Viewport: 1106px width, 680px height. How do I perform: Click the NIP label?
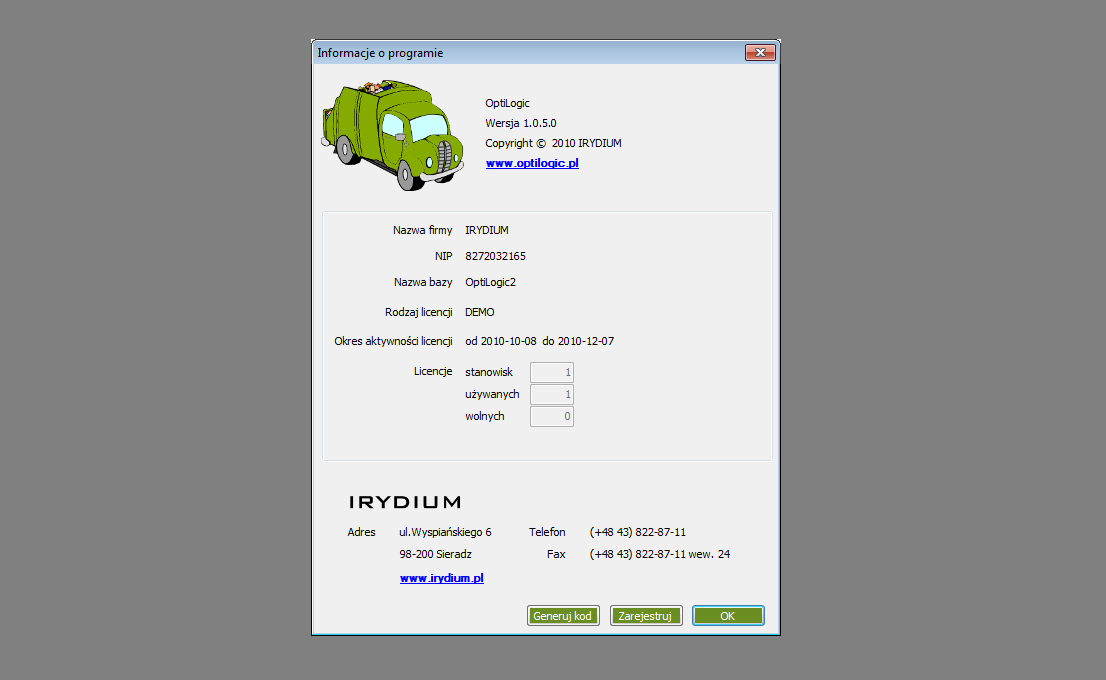(444, 256)
